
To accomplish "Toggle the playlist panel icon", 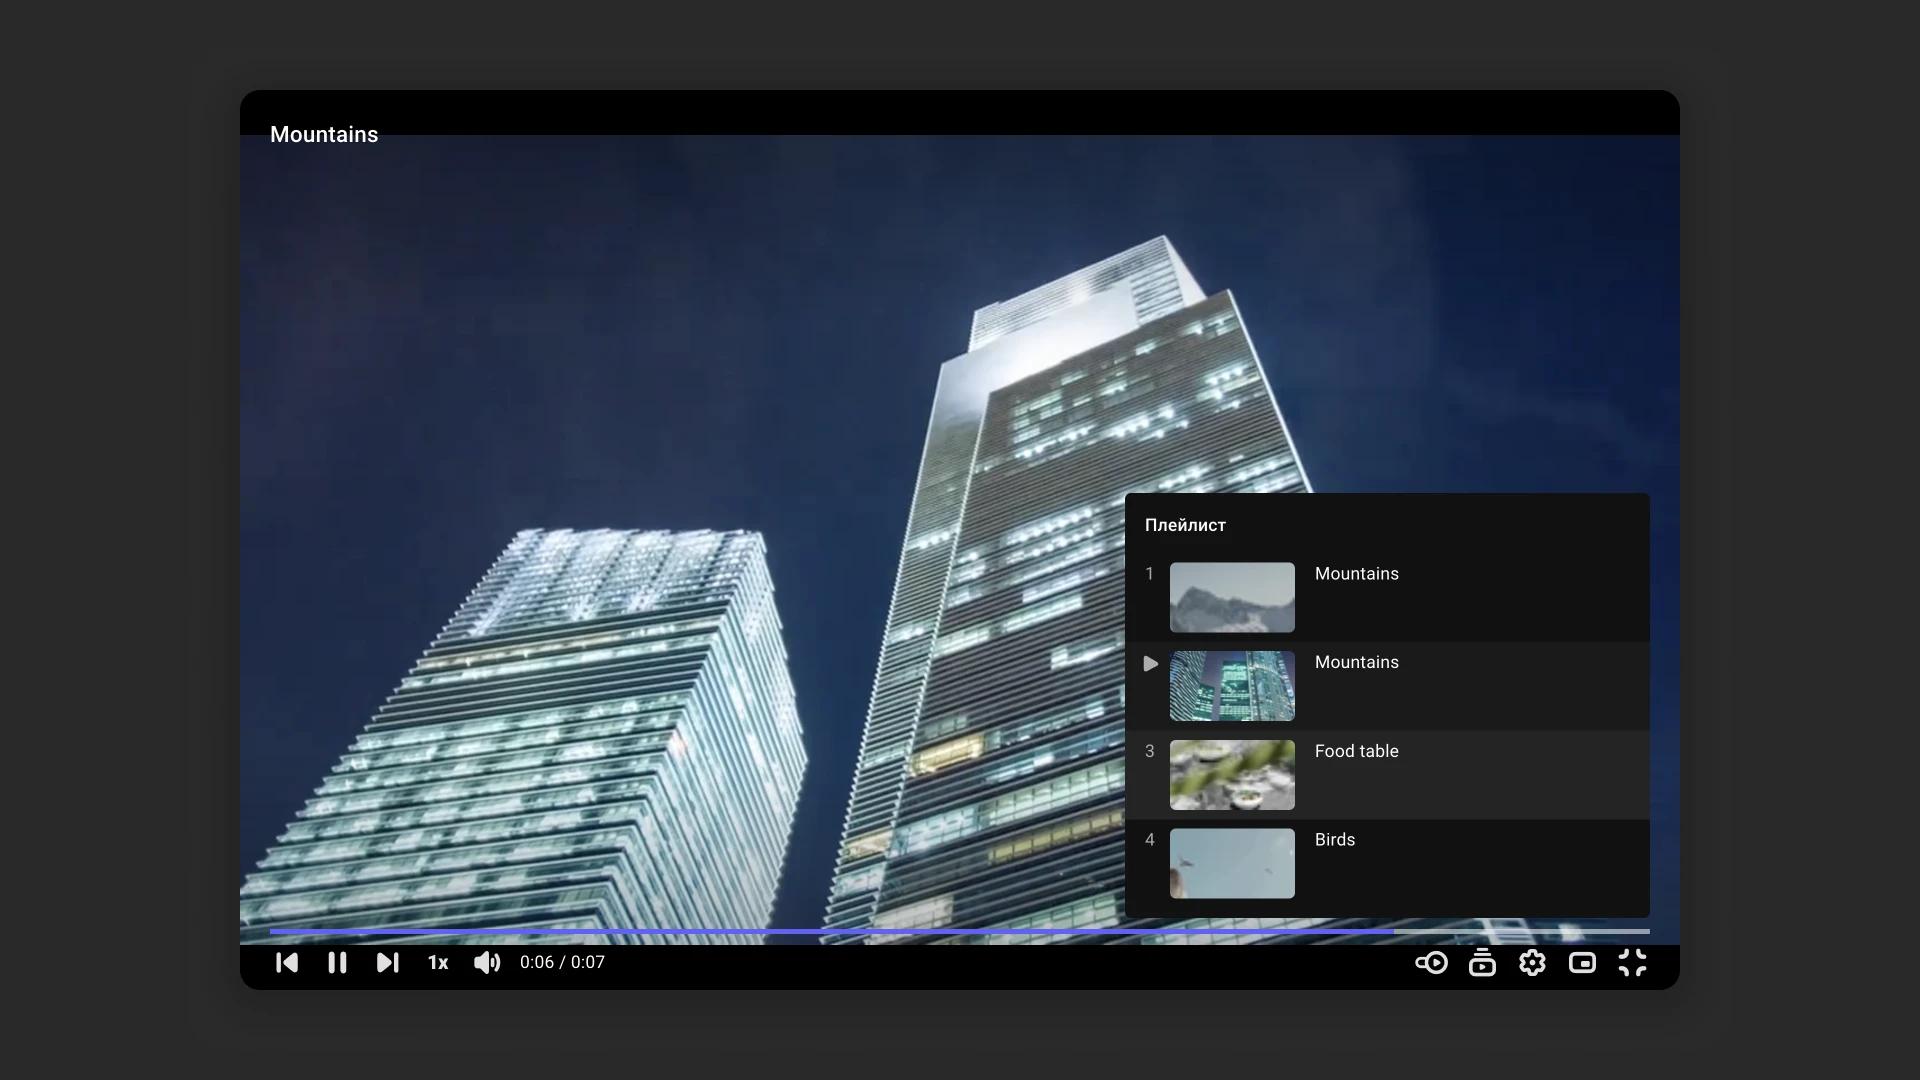I will point(1482,963).
